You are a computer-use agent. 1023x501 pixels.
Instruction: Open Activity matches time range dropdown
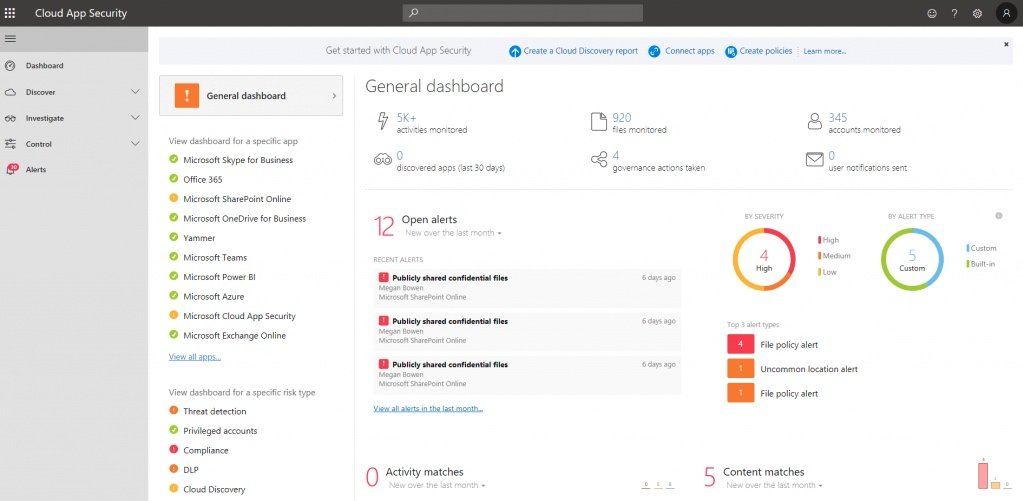coord(437,485)
